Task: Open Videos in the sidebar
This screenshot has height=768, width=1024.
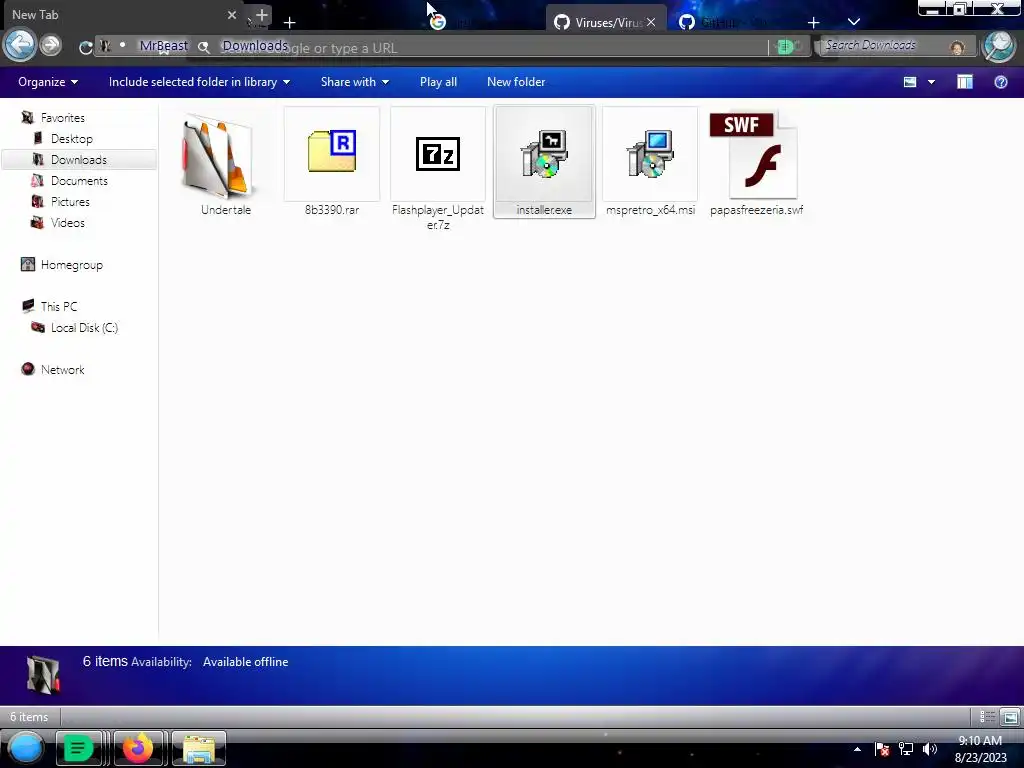Action: 67,223
